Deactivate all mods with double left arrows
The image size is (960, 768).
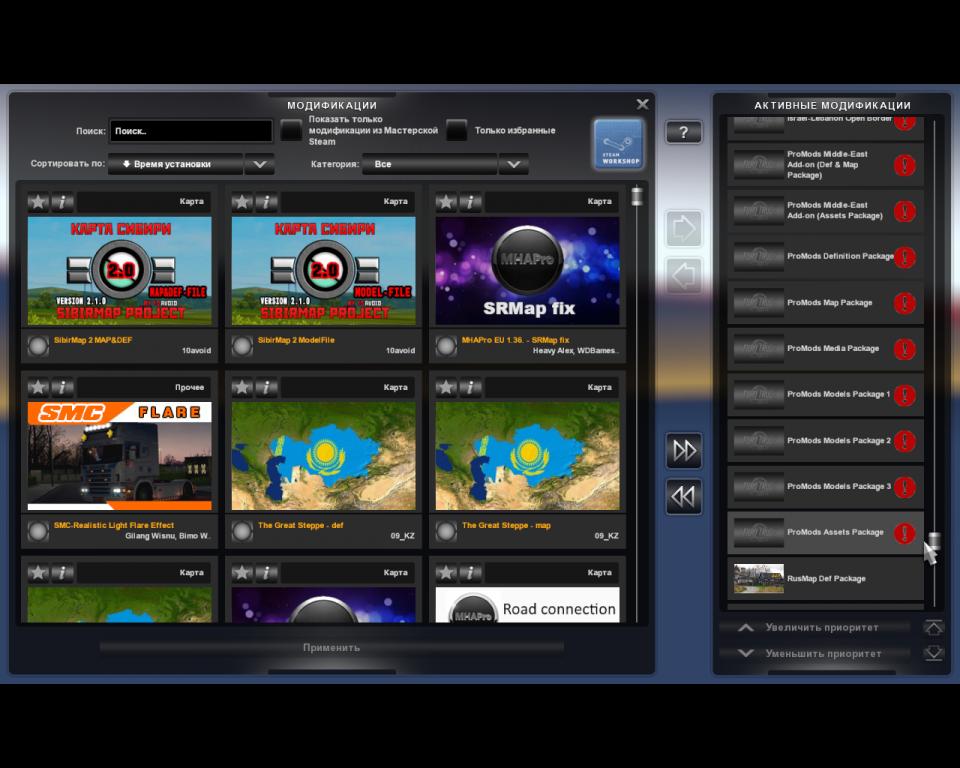click(683, 496)
